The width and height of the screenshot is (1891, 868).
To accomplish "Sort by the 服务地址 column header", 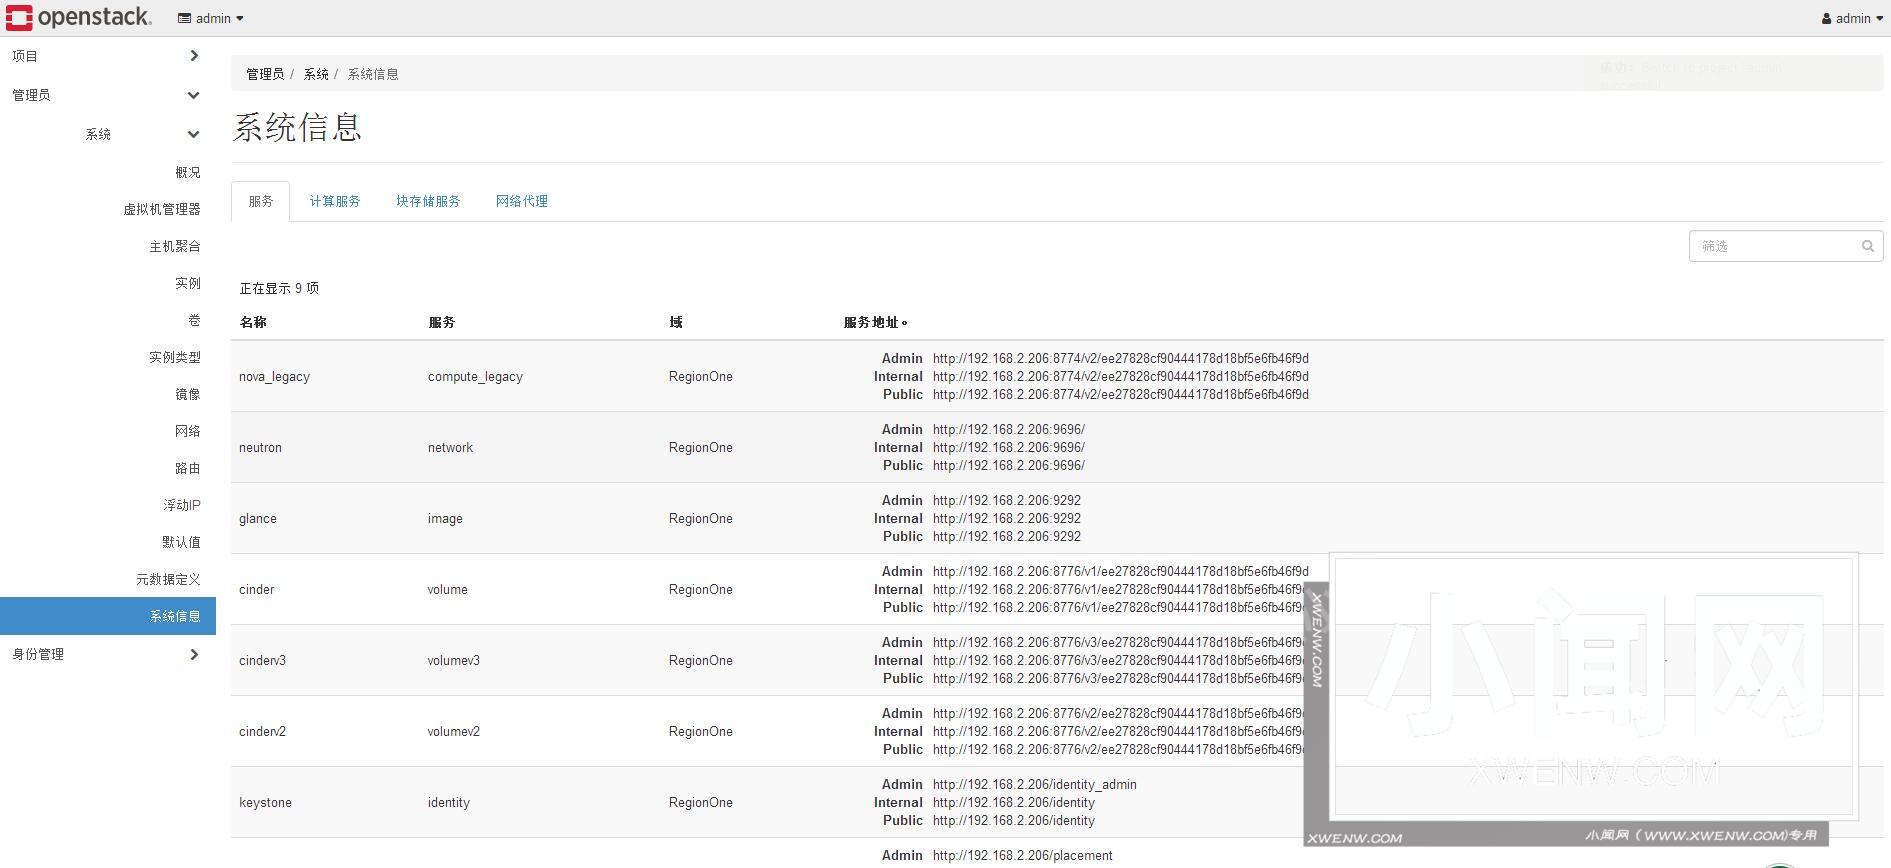I will [875, 322].
